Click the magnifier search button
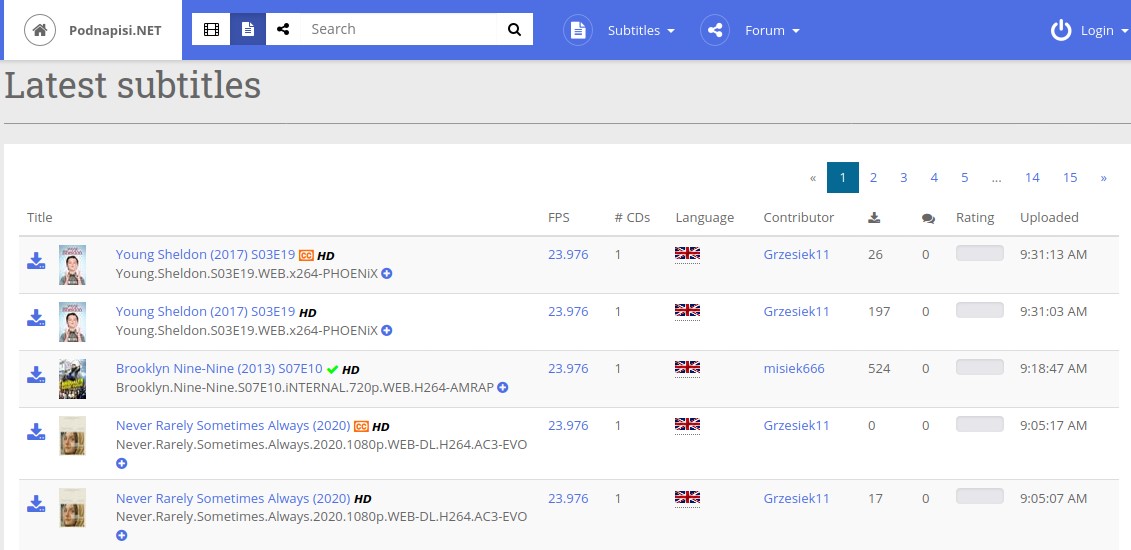The height and width of the screenshot is (550, 1131). point(514,30)
